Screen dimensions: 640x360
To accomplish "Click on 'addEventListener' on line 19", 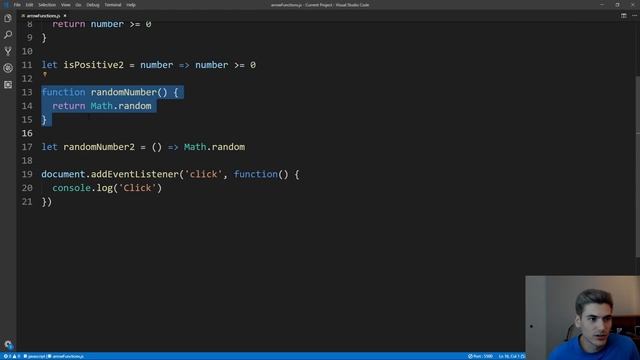I will [x=135, y=174].
